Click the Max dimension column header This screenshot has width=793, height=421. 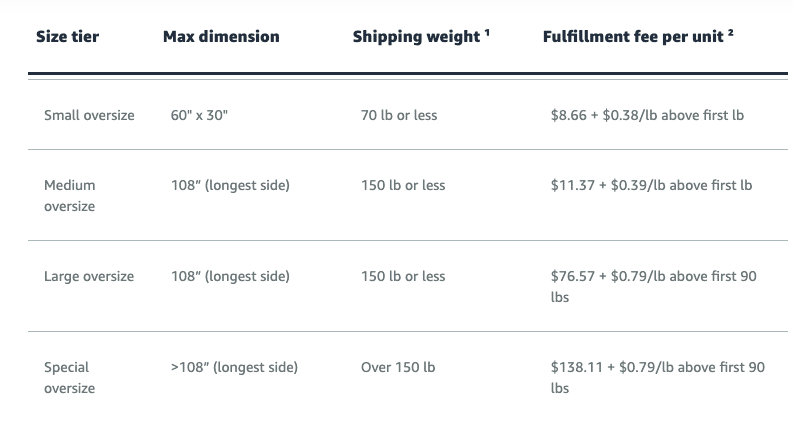(x=221, y=36)
